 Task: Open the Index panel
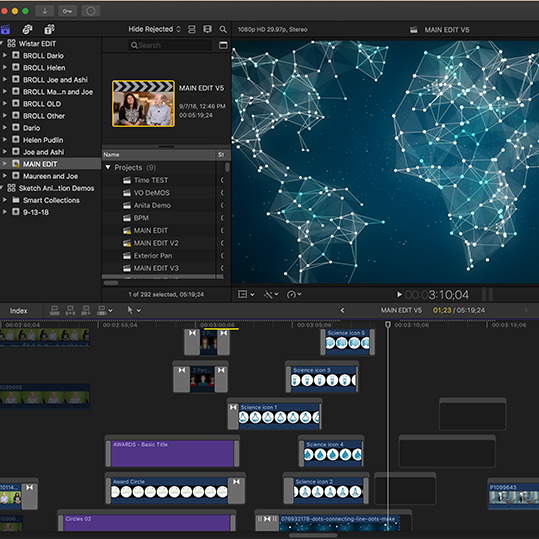coord(19,311)
